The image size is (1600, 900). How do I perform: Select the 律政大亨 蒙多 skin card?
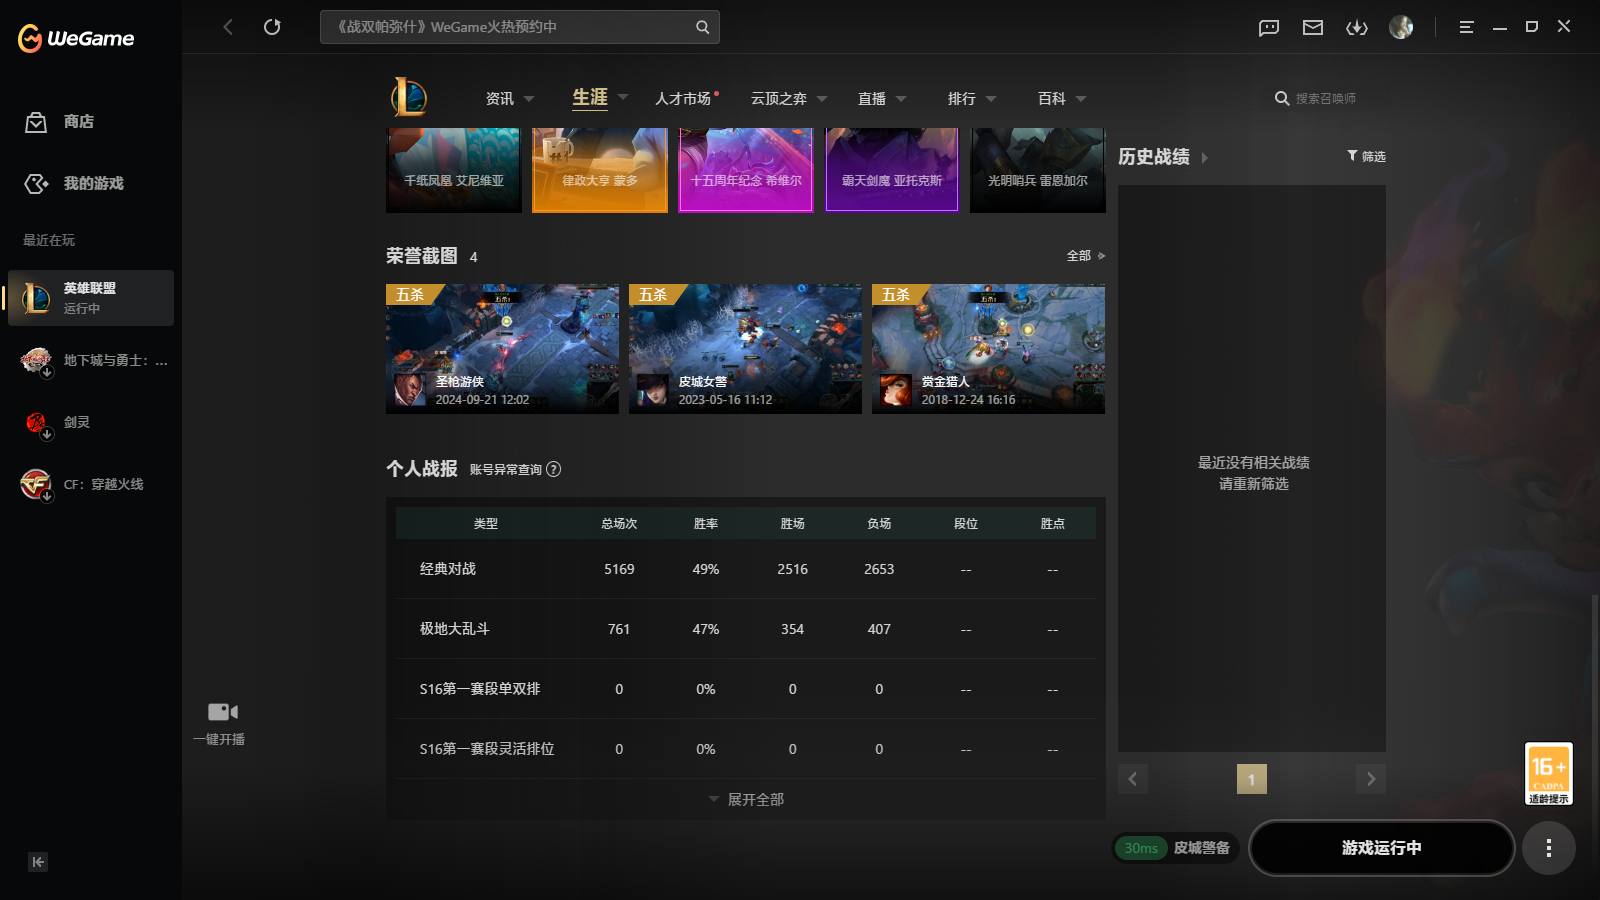click(600, 170)
